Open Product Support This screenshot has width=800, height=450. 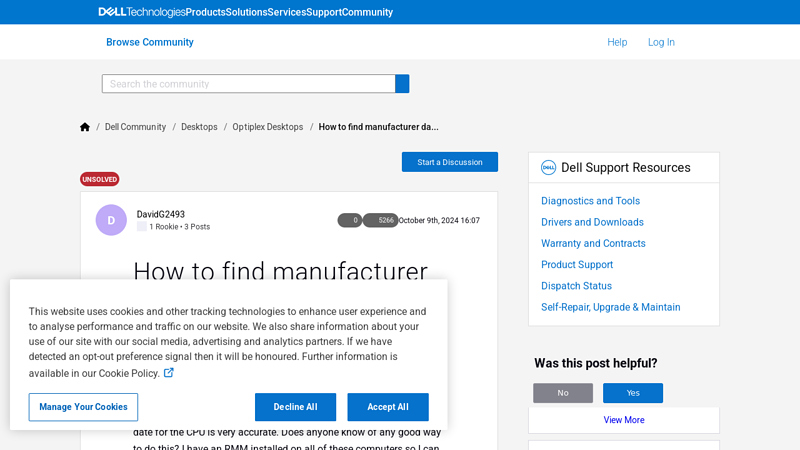(577, 265)
